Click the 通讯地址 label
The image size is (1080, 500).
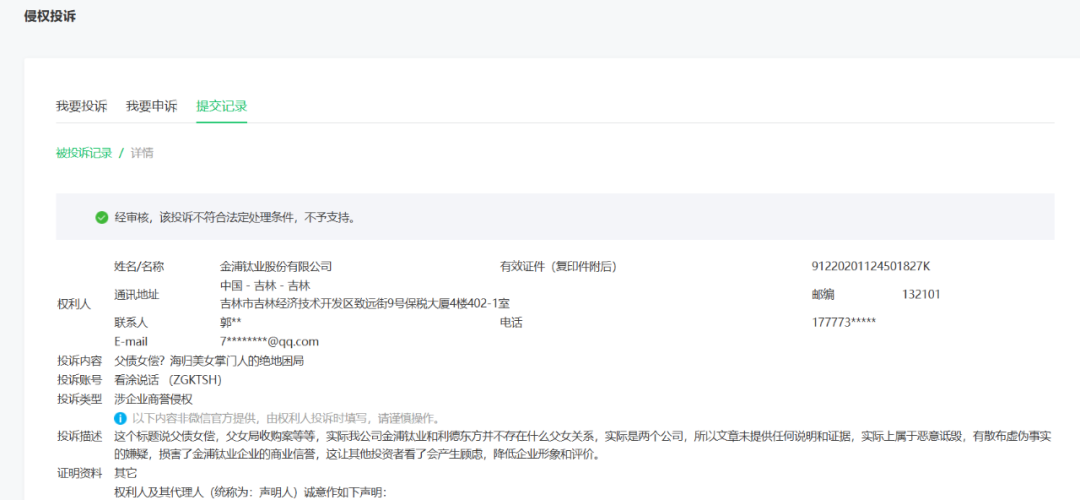[x=136, y=294]
